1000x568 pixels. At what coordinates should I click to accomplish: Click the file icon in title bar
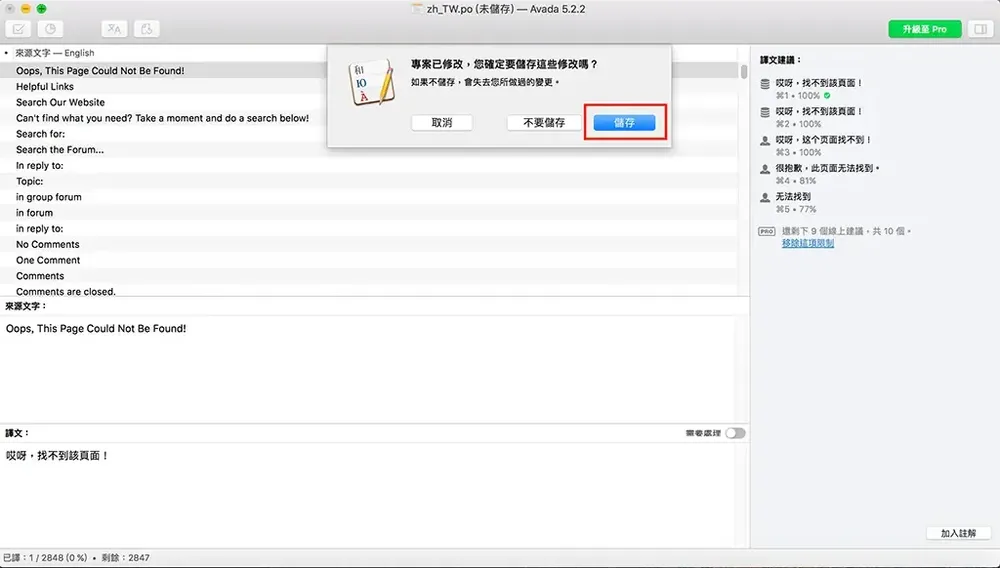pos(417,9)
